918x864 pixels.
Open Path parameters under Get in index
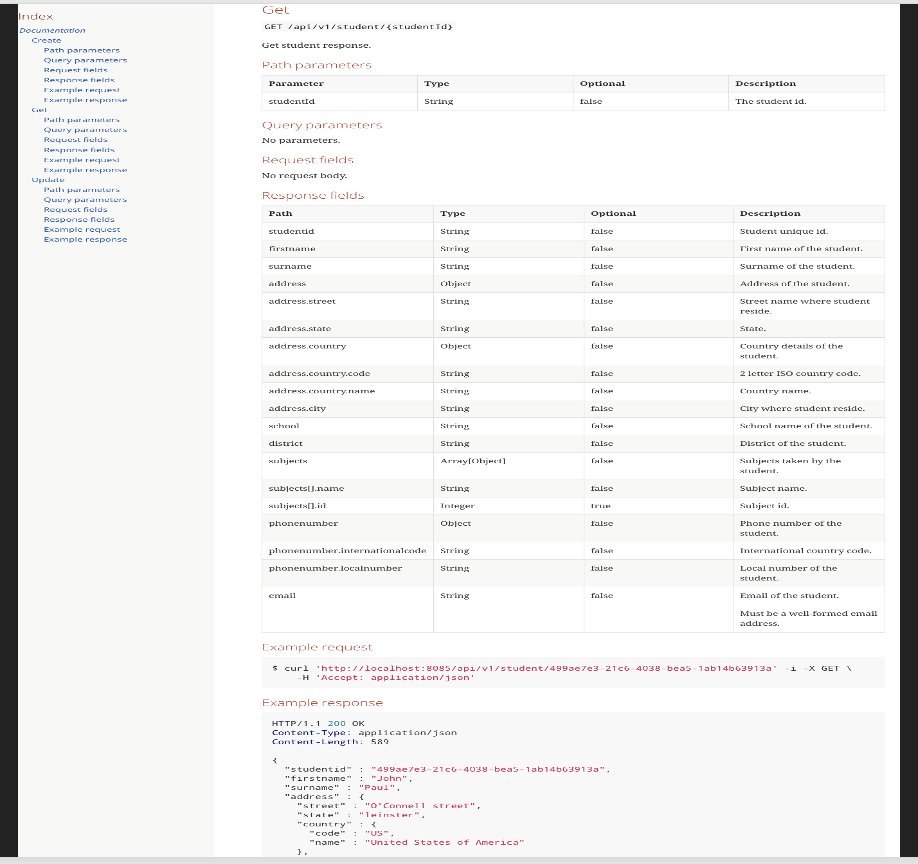pyautogui.click(x=81, y=120)
